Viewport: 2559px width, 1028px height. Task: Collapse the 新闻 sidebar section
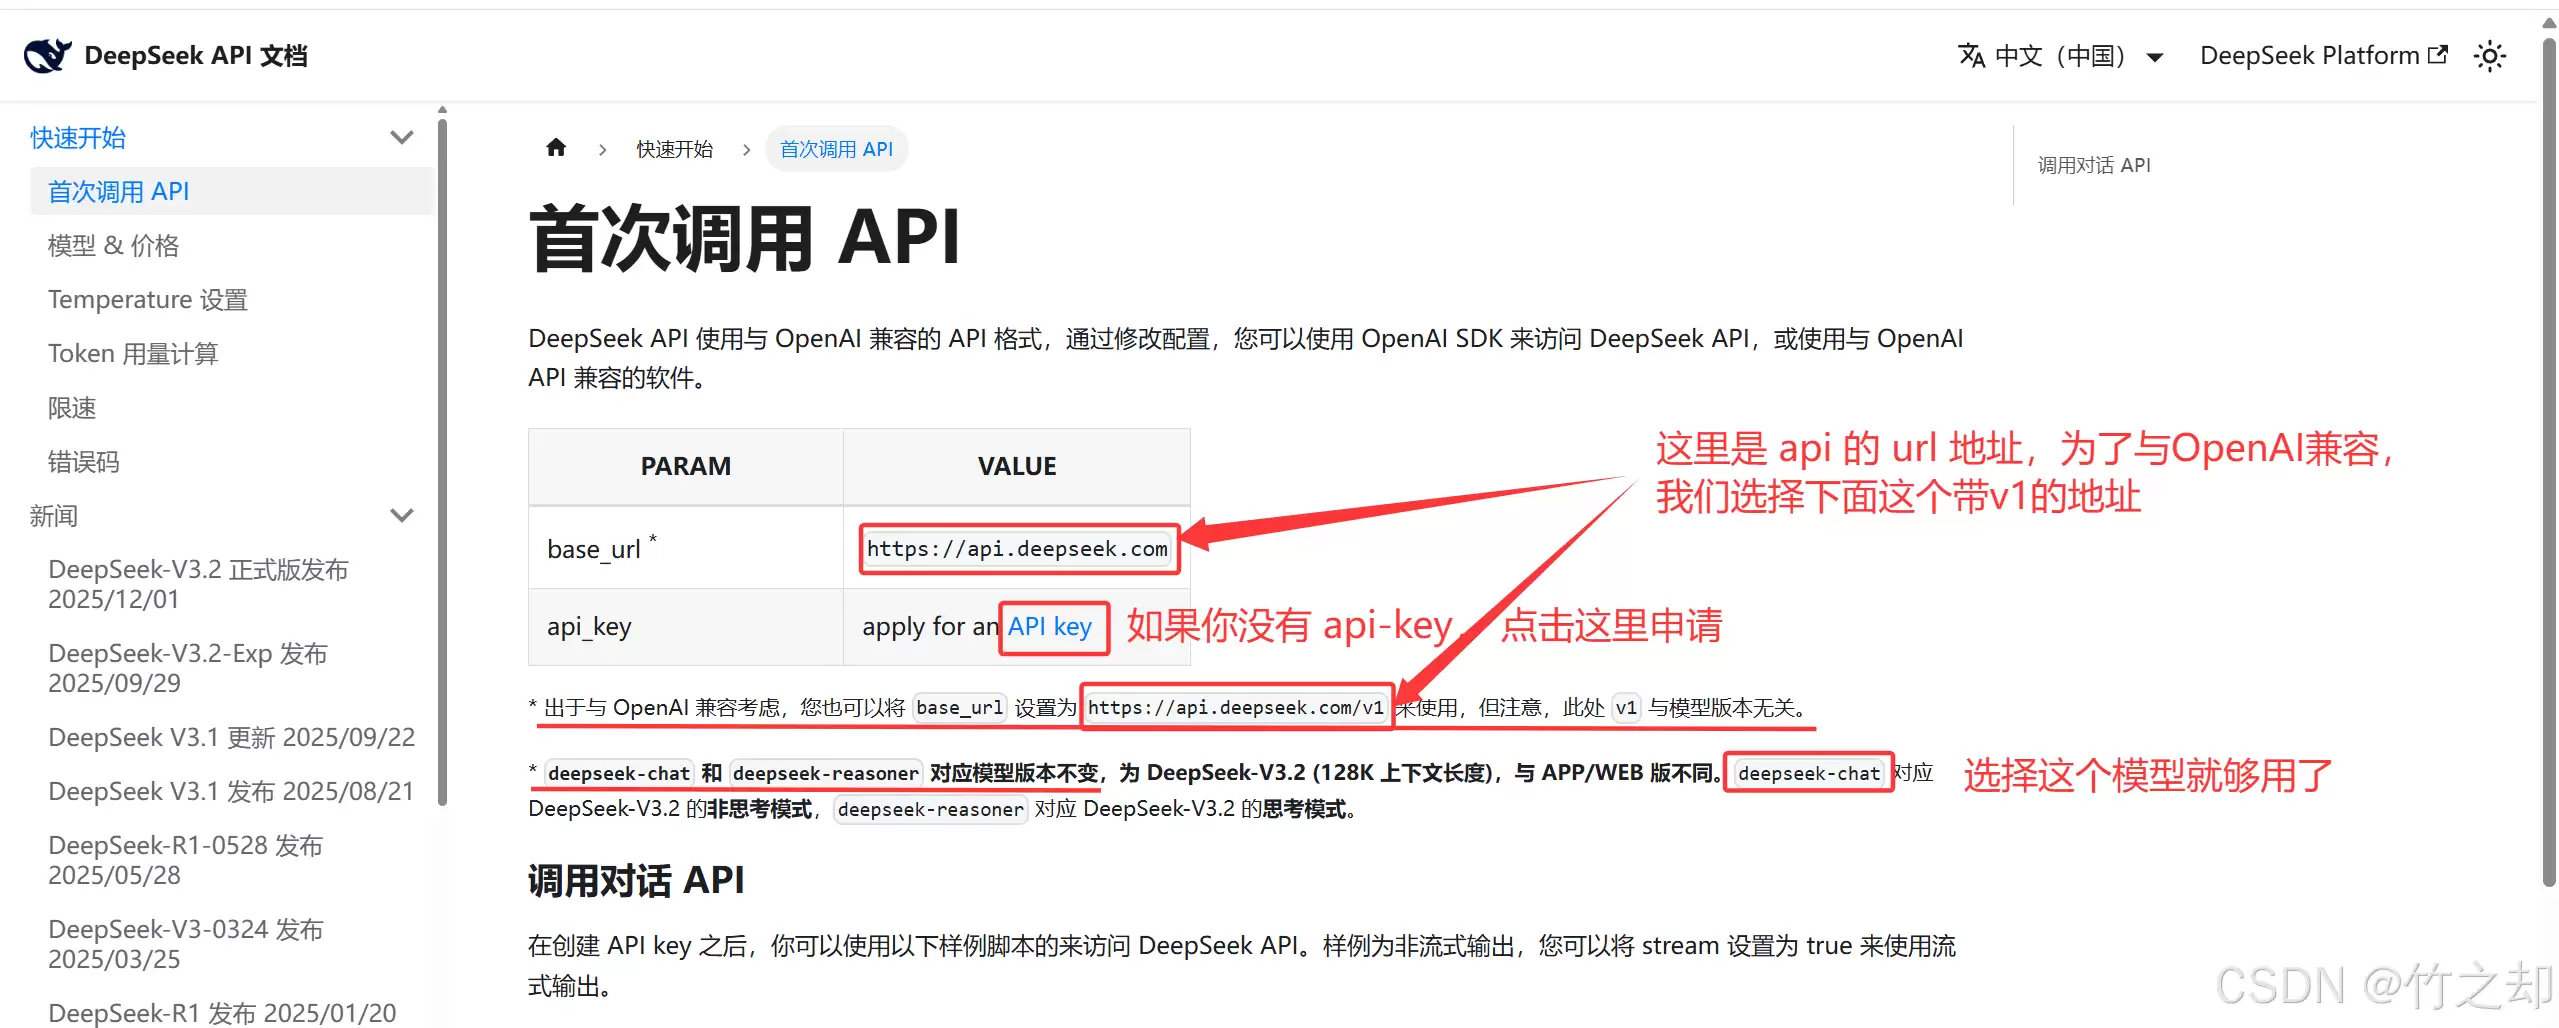tap(402, 515)
